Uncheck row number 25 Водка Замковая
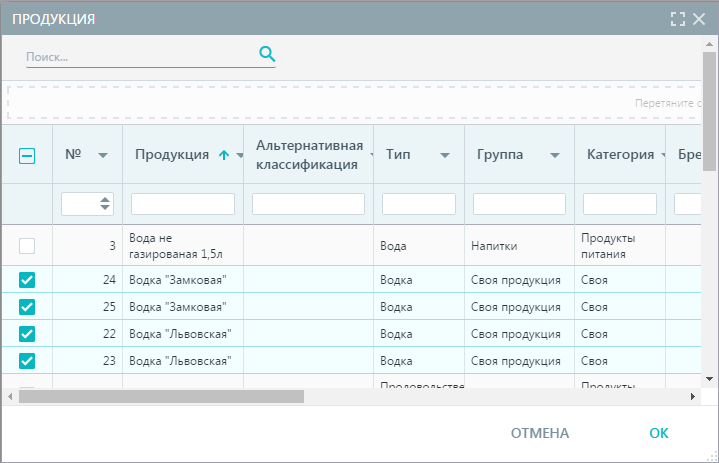This screenshot has height=463, width=719. coord(27,307)
